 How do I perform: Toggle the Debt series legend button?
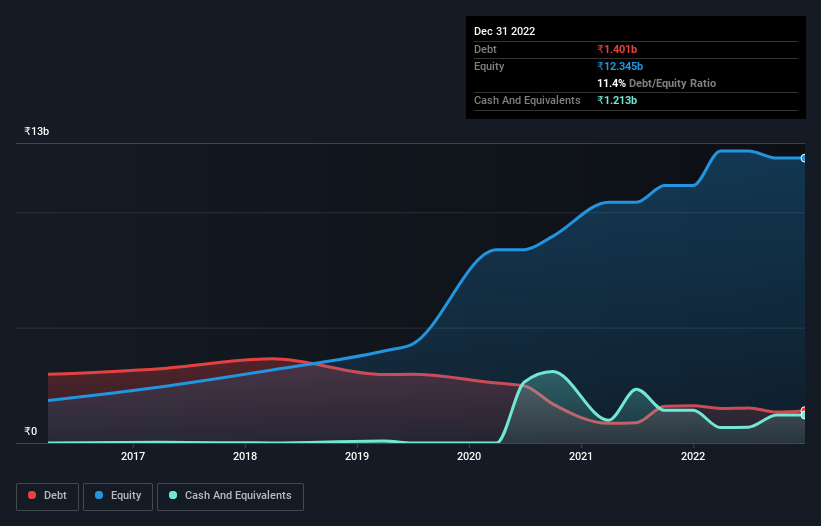(x=48, y=496)
